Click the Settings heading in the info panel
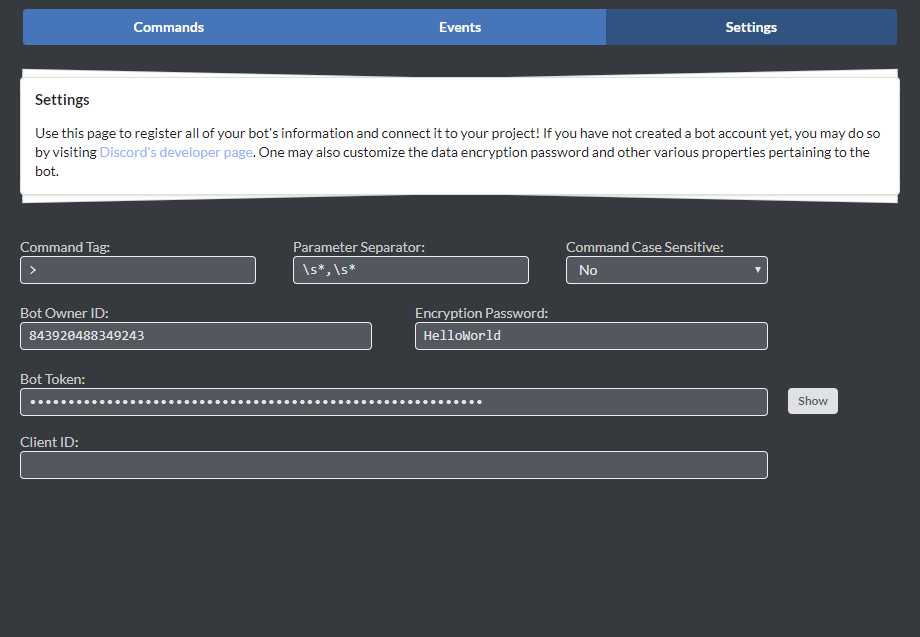This screenshot has height=637, width=920. click(x=62, y=100)
